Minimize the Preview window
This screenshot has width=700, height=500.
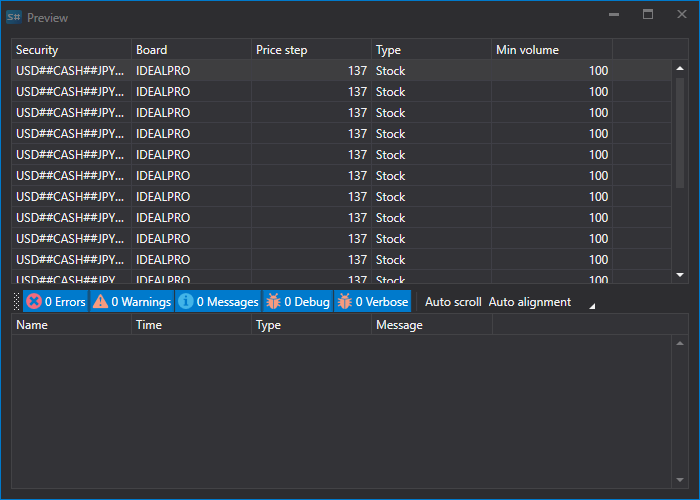tap(614, 14)
